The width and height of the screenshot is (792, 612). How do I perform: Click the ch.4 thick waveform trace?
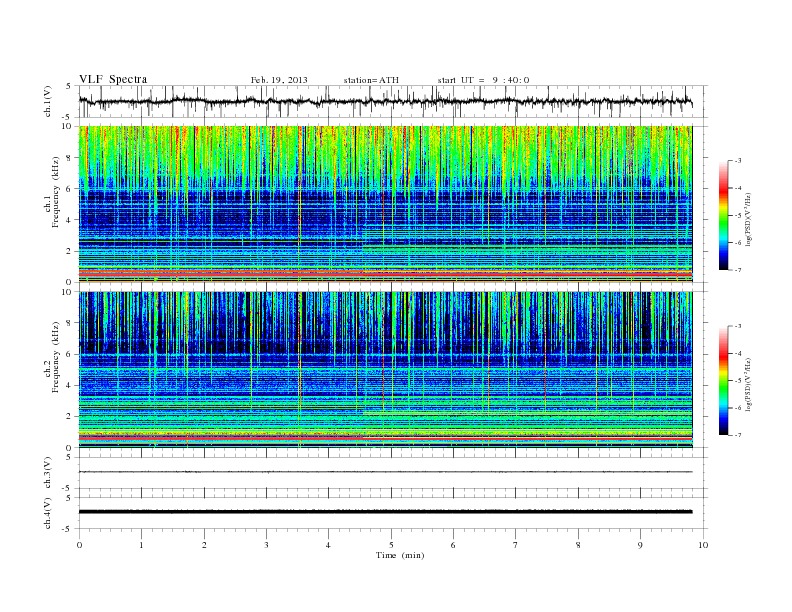(x=386, y=512)
